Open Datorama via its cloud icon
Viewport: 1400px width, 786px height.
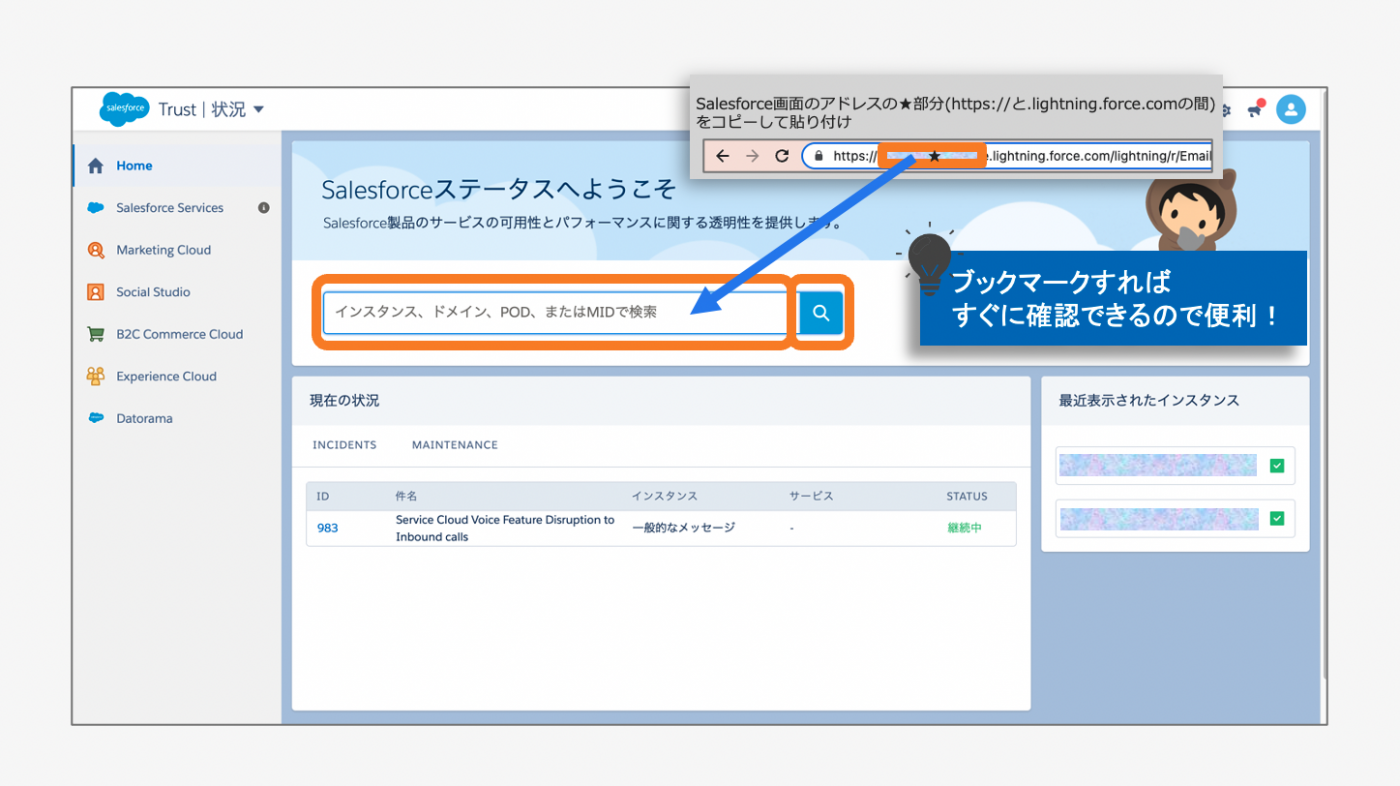(x=96, y=418)
